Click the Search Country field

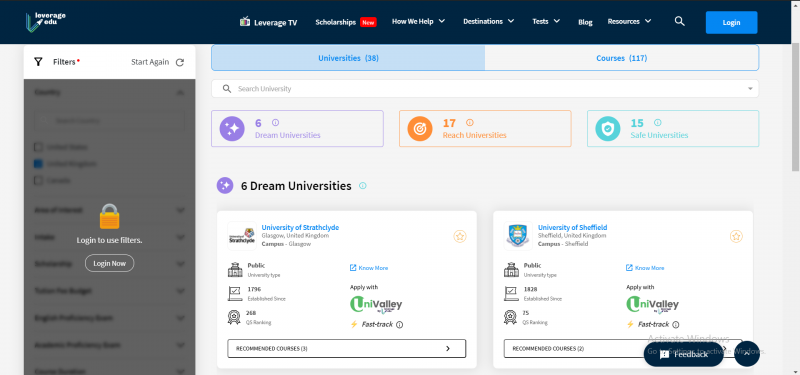[109, 121]
